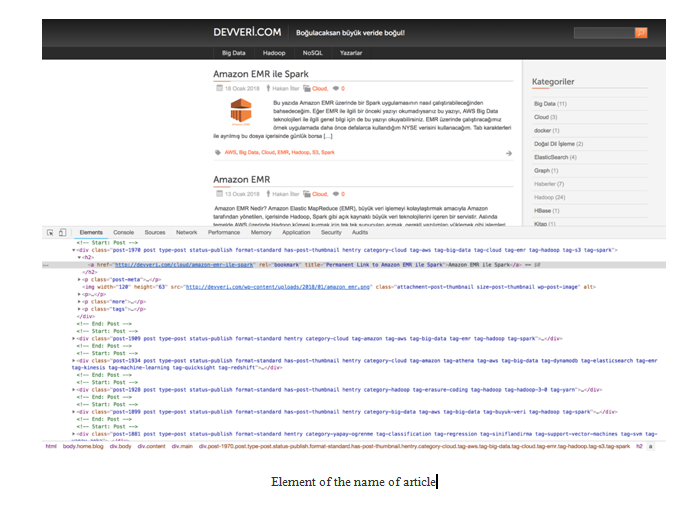Open the Yazarlar navigation menu

point(351,53)
